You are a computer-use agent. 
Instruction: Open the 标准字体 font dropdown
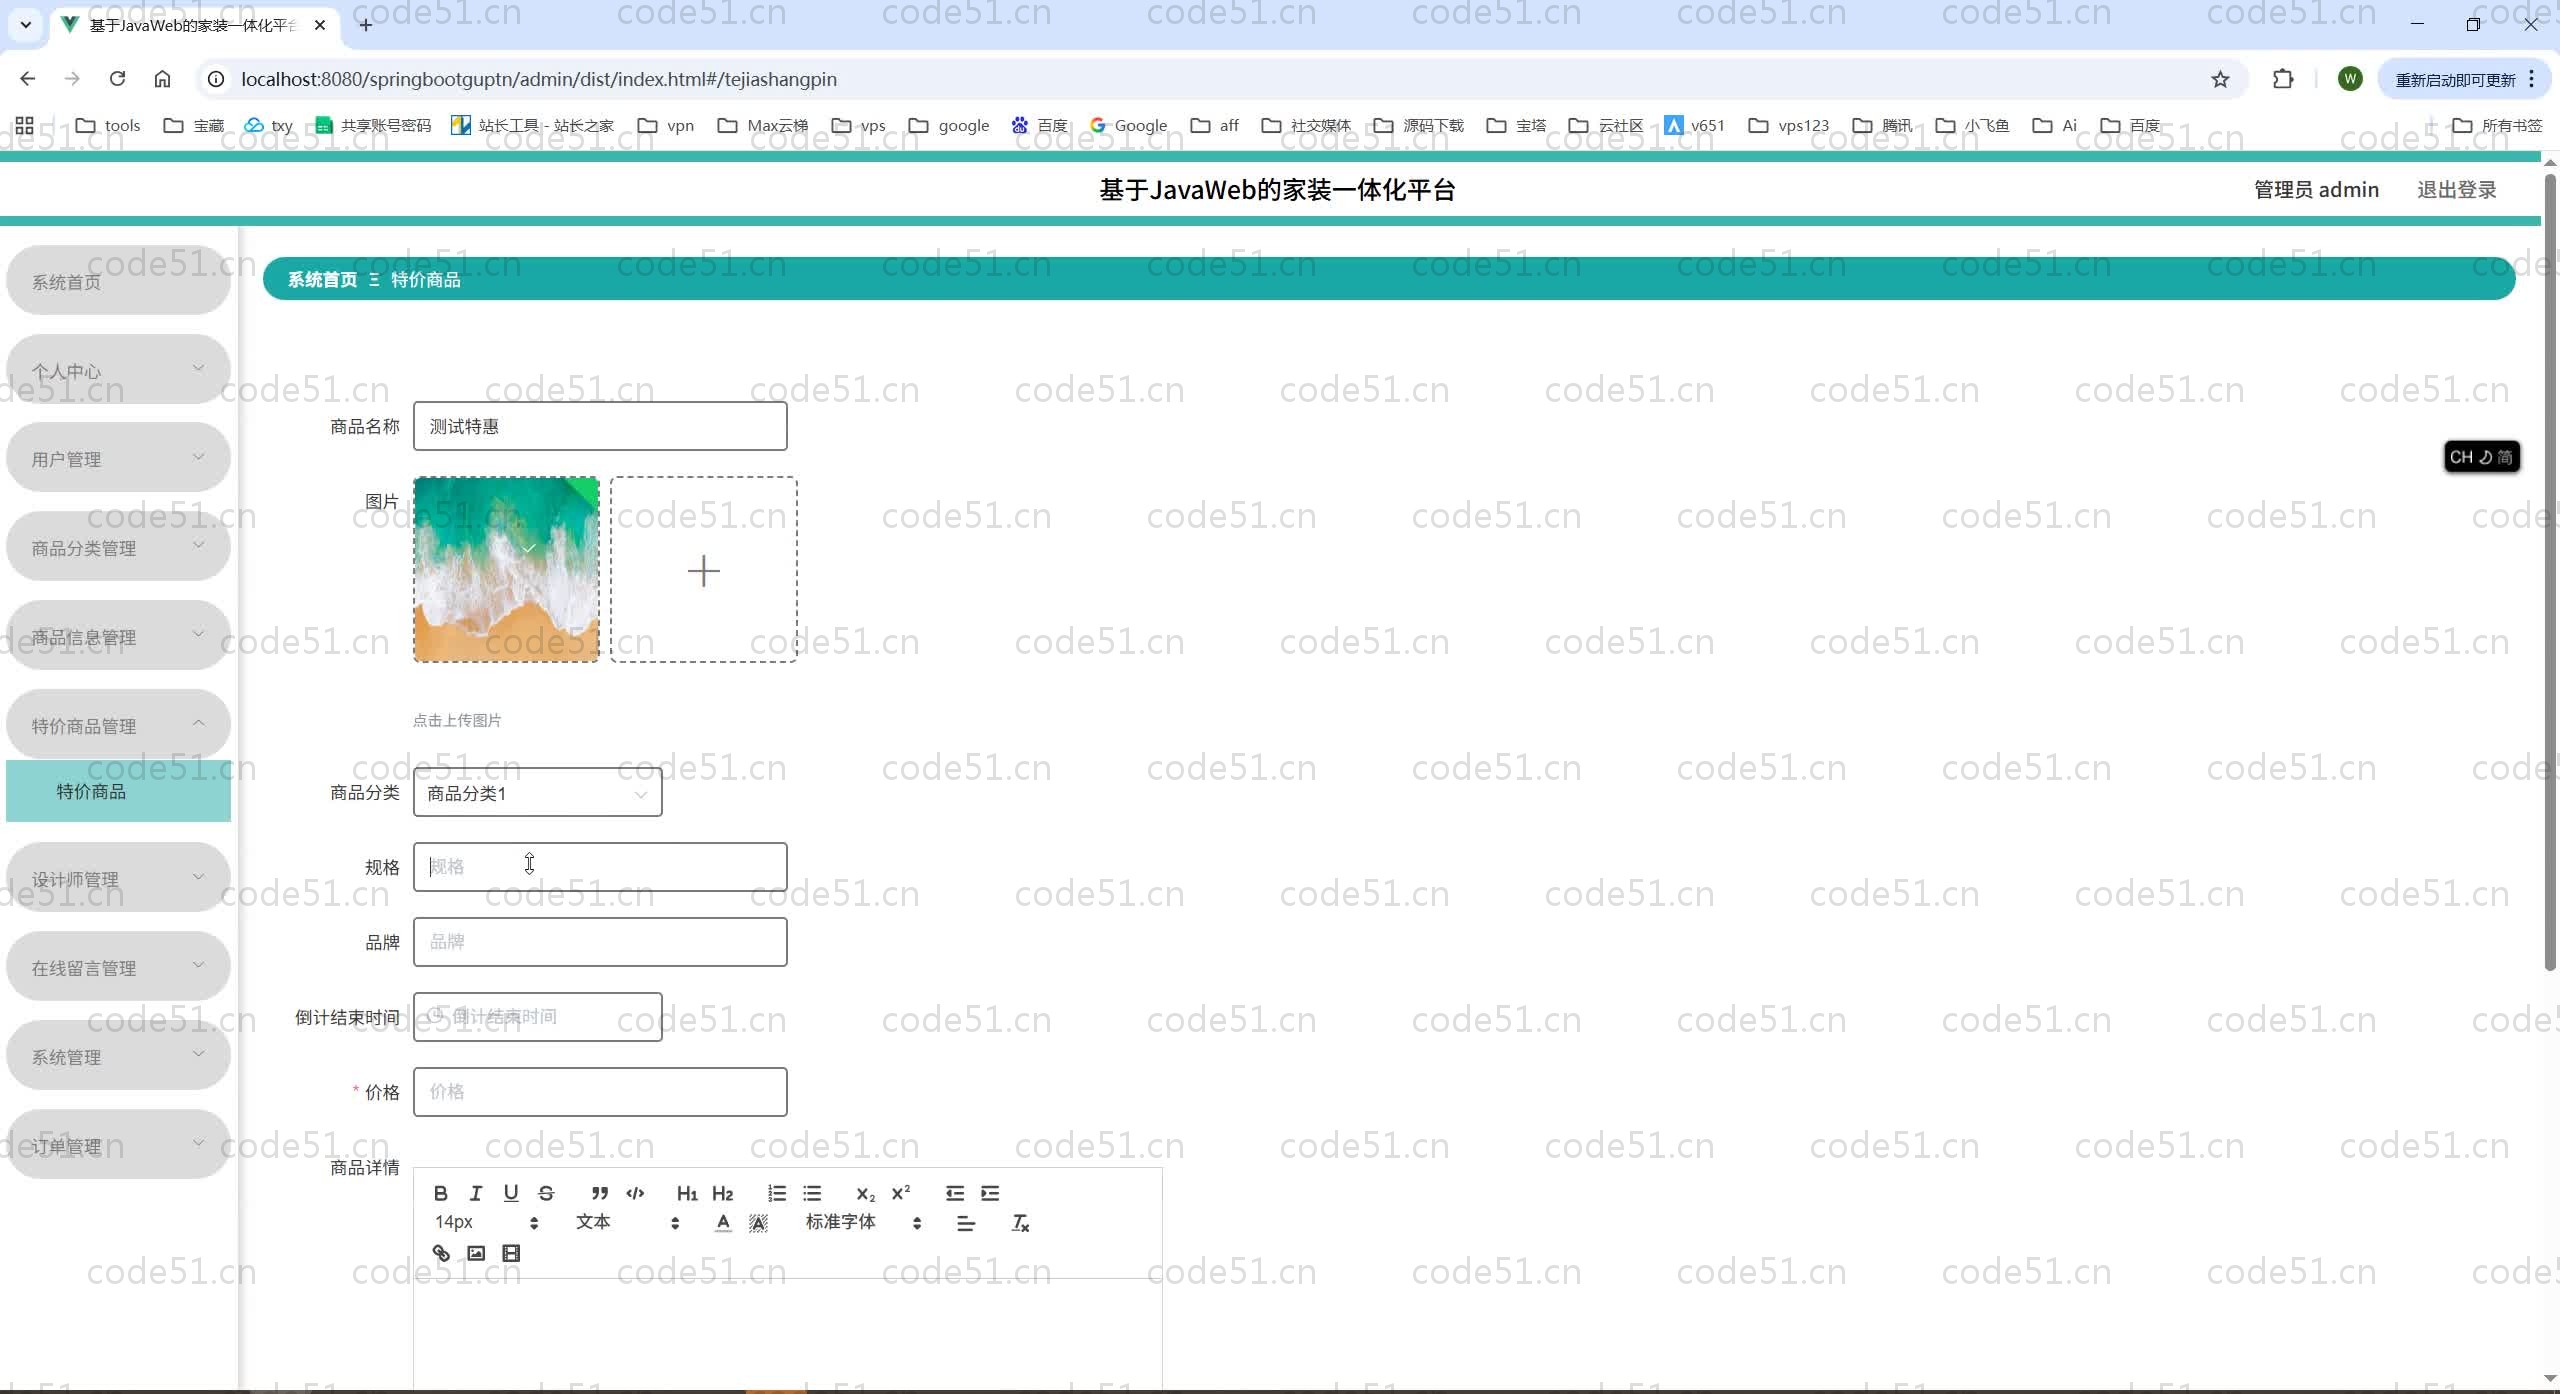[x=862, y=1222]
